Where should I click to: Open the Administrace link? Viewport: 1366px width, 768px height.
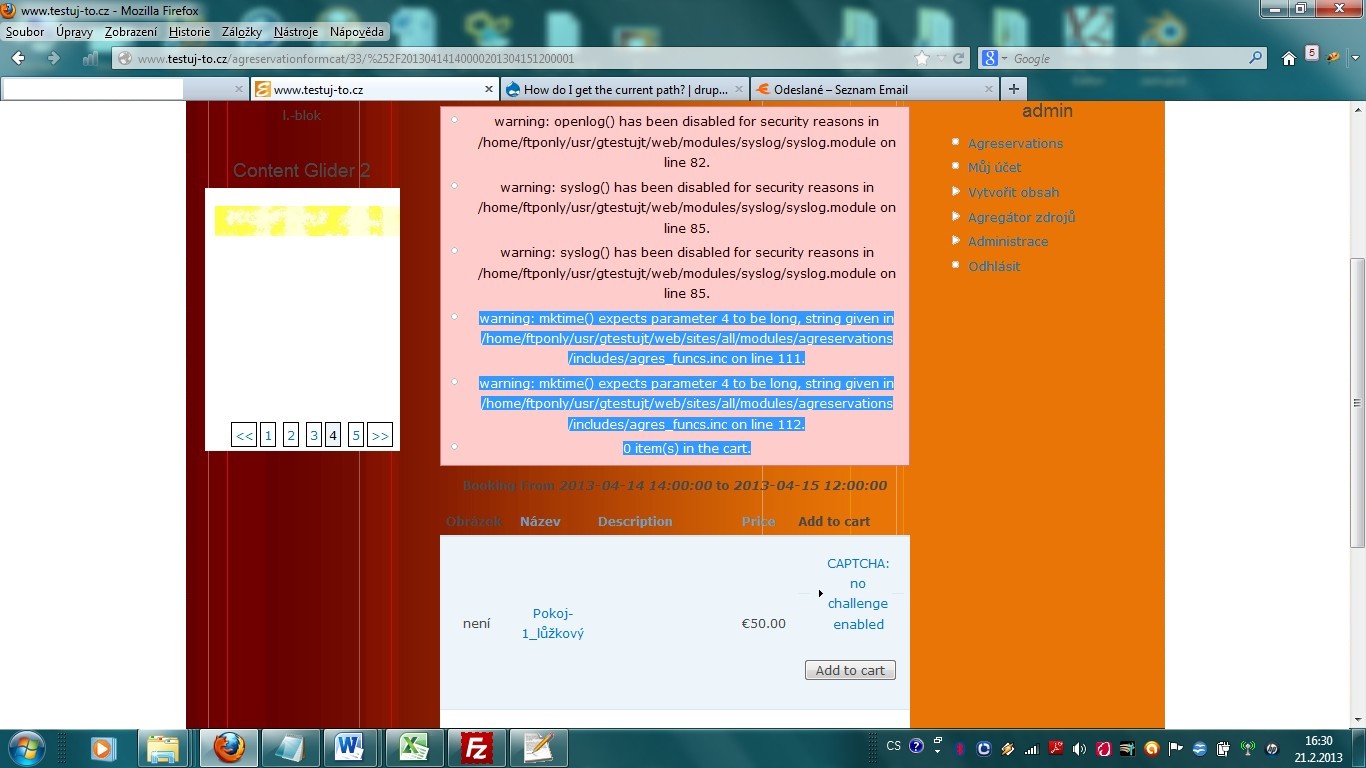click(x=1008, y=241)
